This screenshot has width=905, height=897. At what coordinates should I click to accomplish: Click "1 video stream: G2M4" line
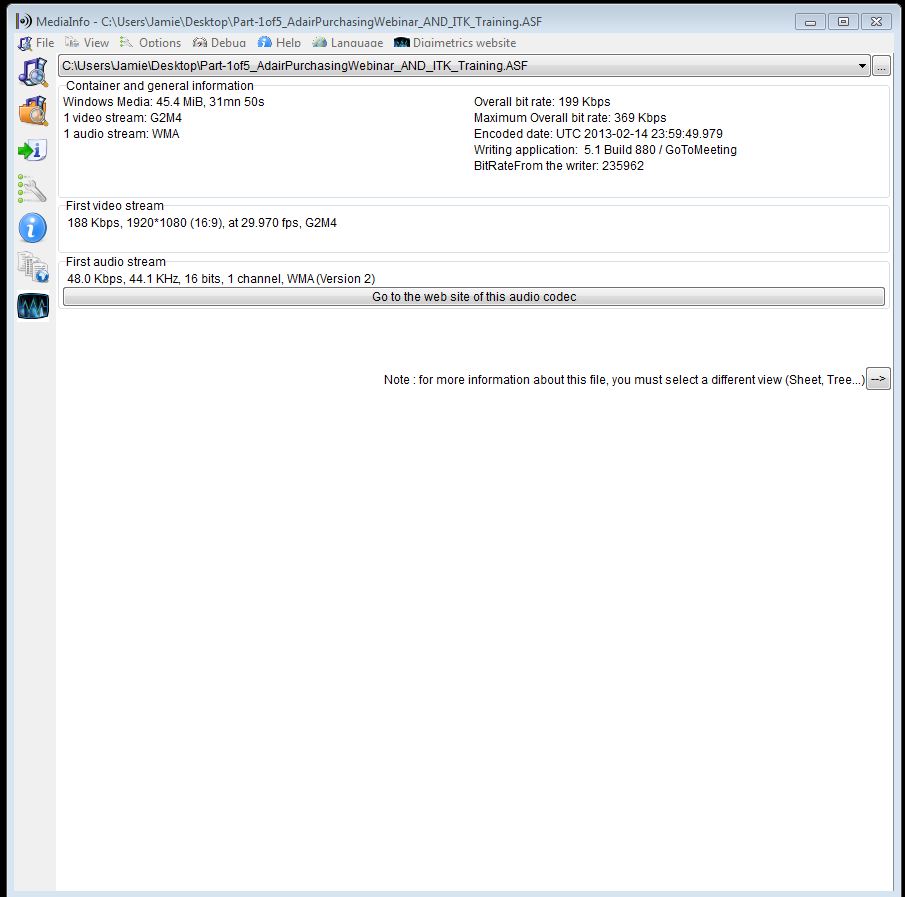[122, 118]
